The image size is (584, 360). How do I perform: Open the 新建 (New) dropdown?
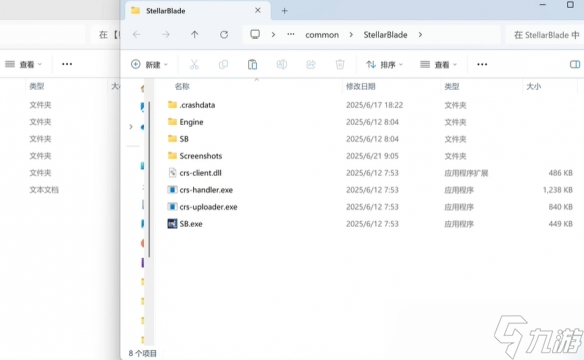pos(149,64)
